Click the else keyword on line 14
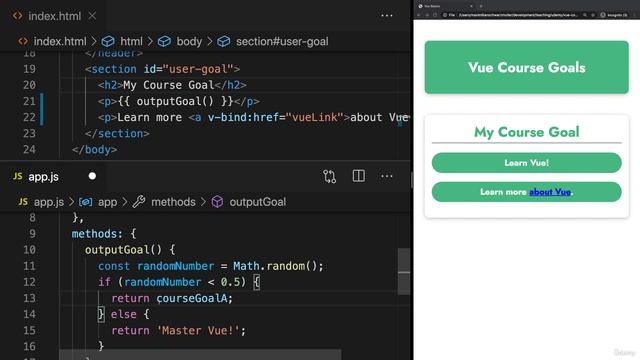The height and width of the screenshot is (360, 640). [x=124, y=314]
